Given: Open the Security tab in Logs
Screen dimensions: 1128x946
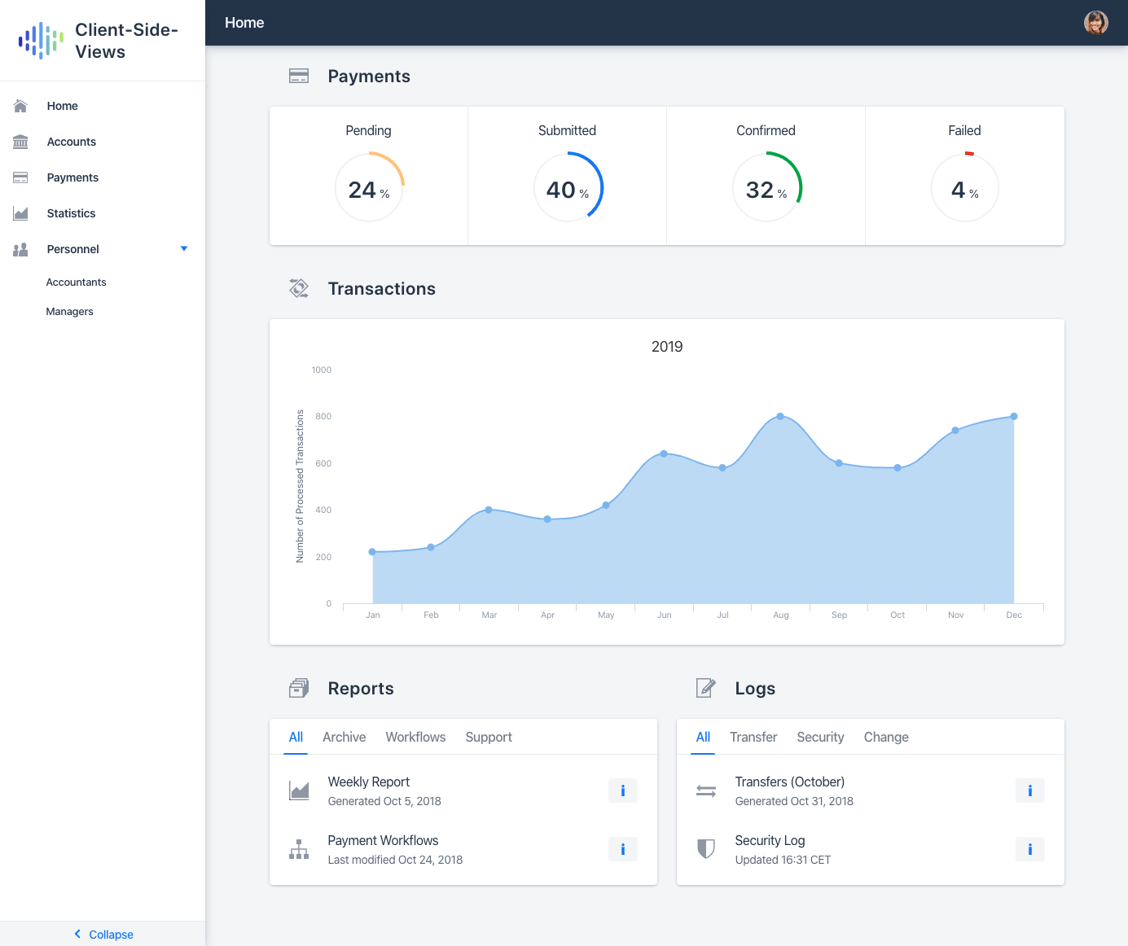Looking at the screenshot, I should tap(820, 737).
